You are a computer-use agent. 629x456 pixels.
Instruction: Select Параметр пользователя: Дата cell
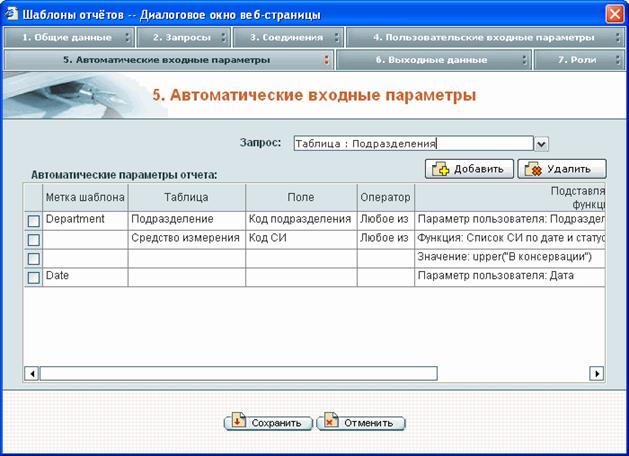coord(510,277)
